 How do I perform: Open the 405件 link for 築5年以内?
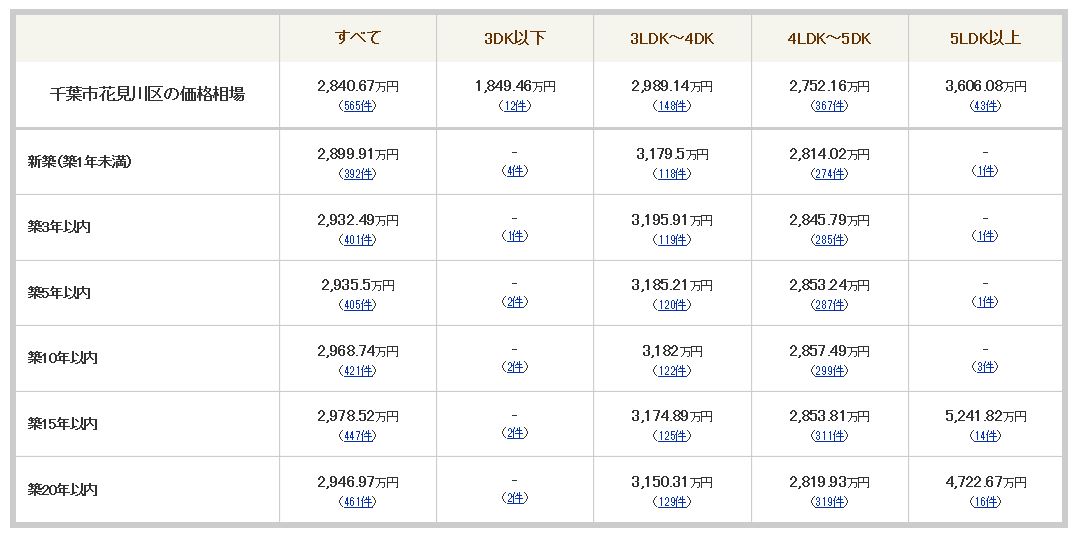pyautogui.click(x=358, y=305)
